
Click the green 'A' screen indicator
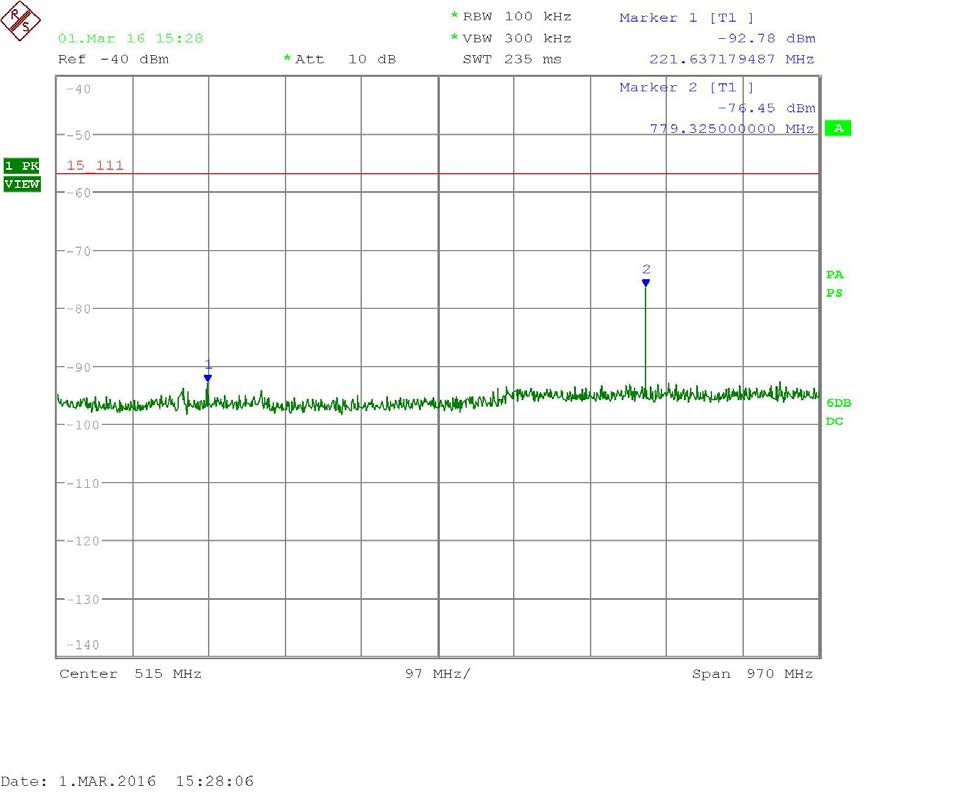point(838,128)
